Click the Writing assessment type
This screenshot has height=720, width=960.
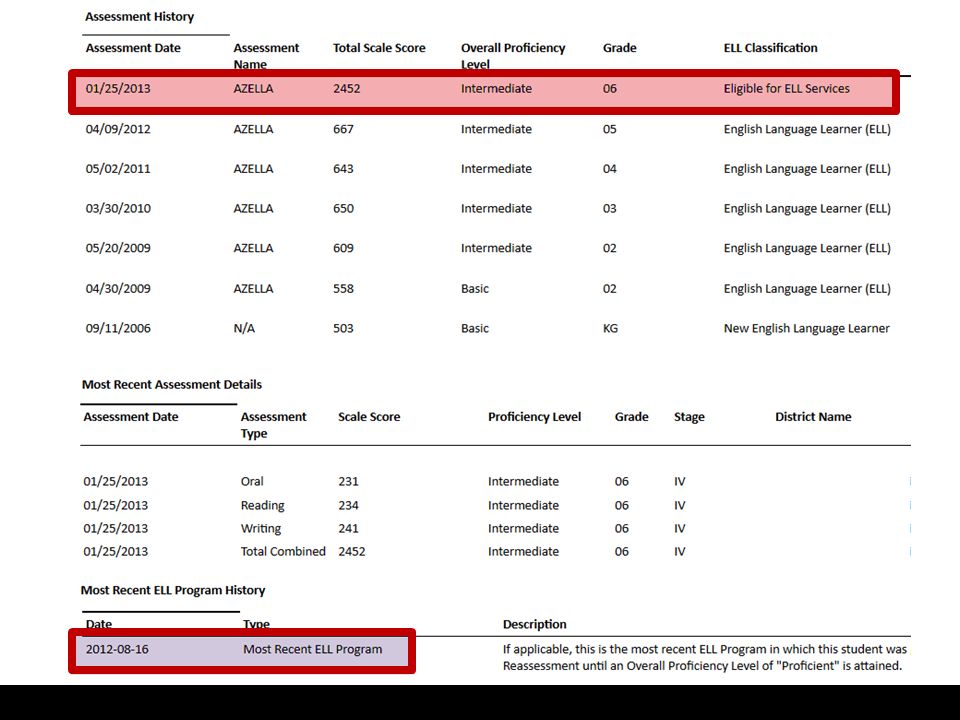pyautogui.click(x=261, y=529)
